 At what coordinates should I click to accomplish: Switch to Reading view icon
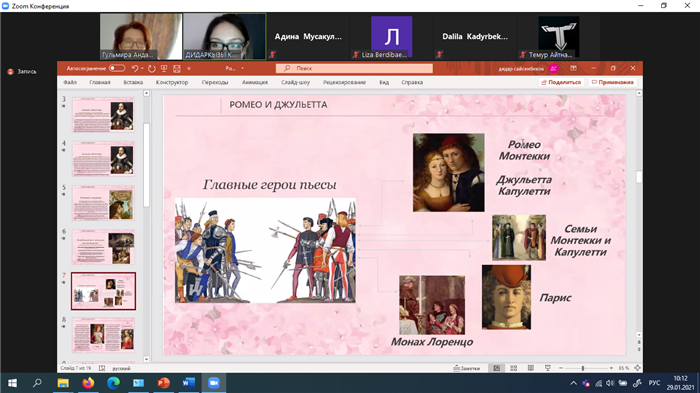pos(531,368)
